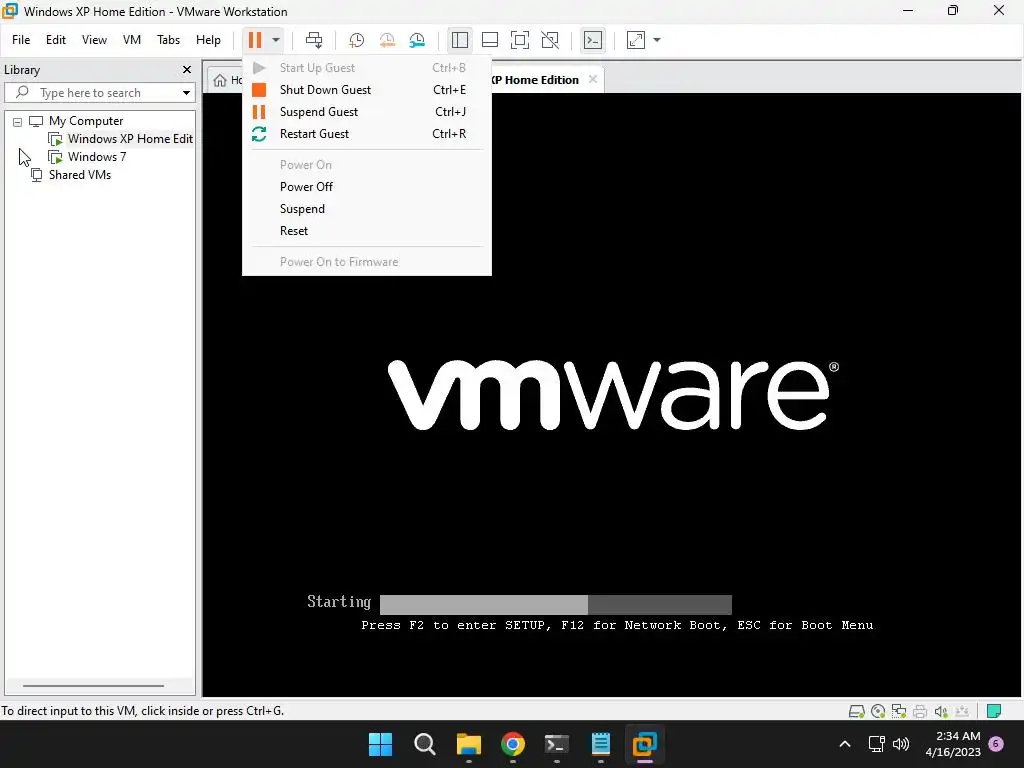
Task: Open the notification count badge
Action: pos(996,744)
